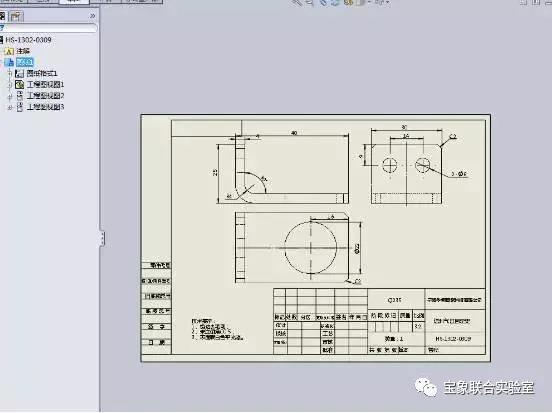Select the technical requirements notes text

(x=217, y=329)
